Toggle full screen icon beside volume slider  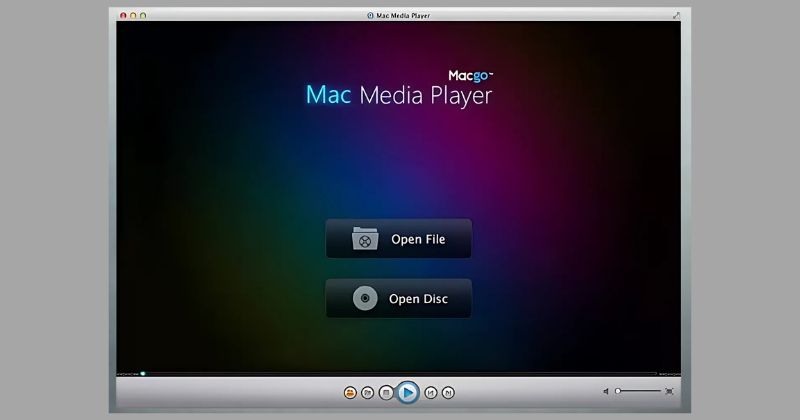coord(669,391)
